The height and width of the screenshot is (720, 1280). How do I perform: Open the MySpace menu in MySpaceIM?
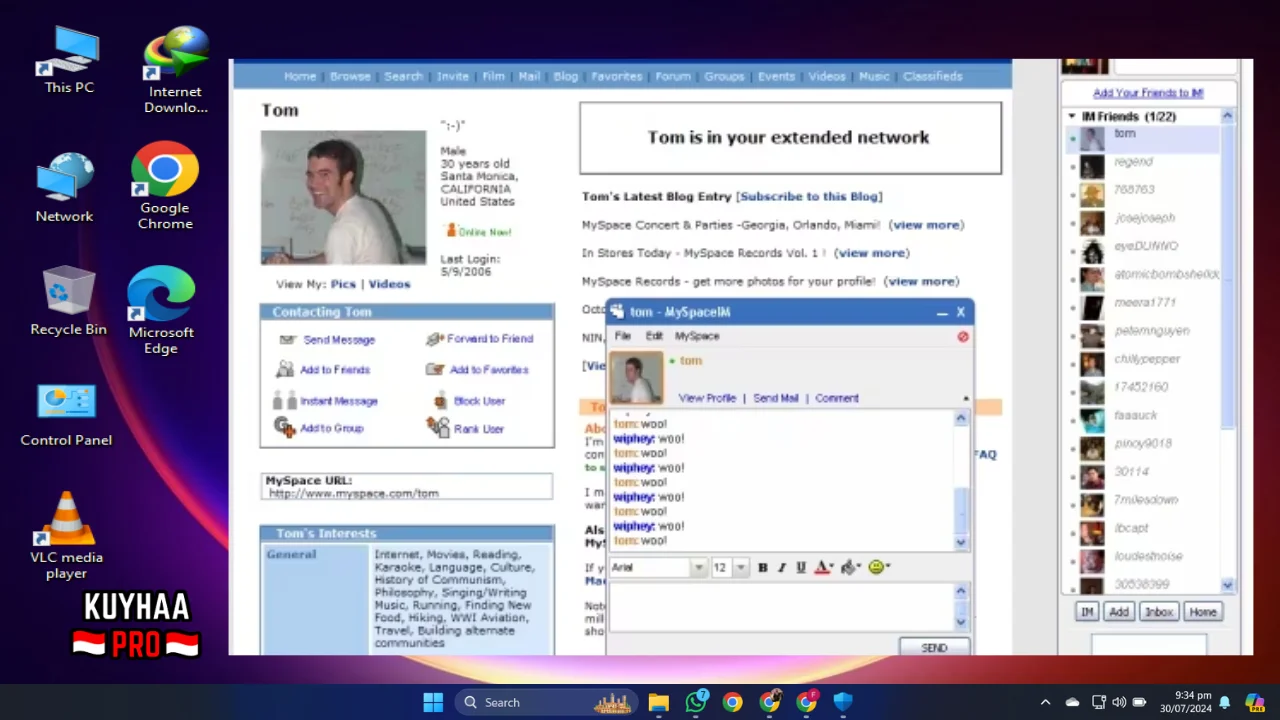[697, 336]
